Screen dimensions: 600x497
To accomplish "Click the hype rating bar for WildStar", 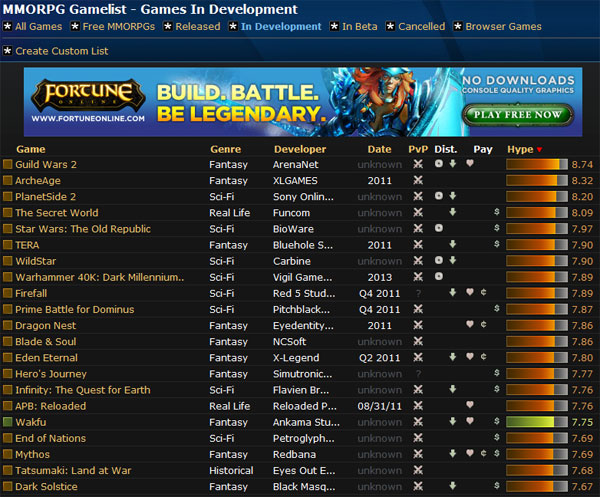I will [x=536, y=261].
